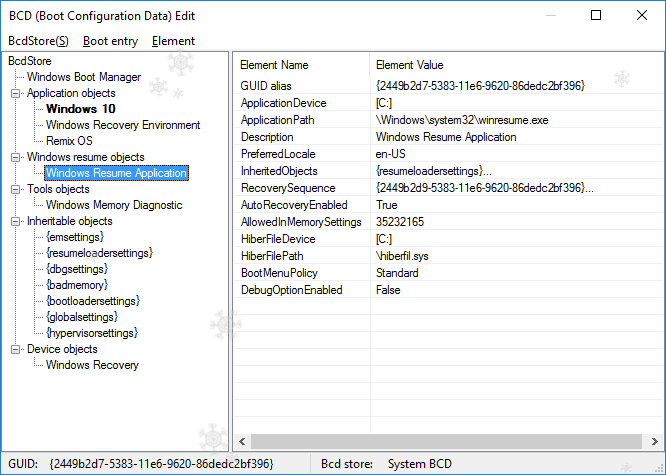Select the HiberFilePath row
Viewport: 666px width, 475px height.
tap(449, 256)
